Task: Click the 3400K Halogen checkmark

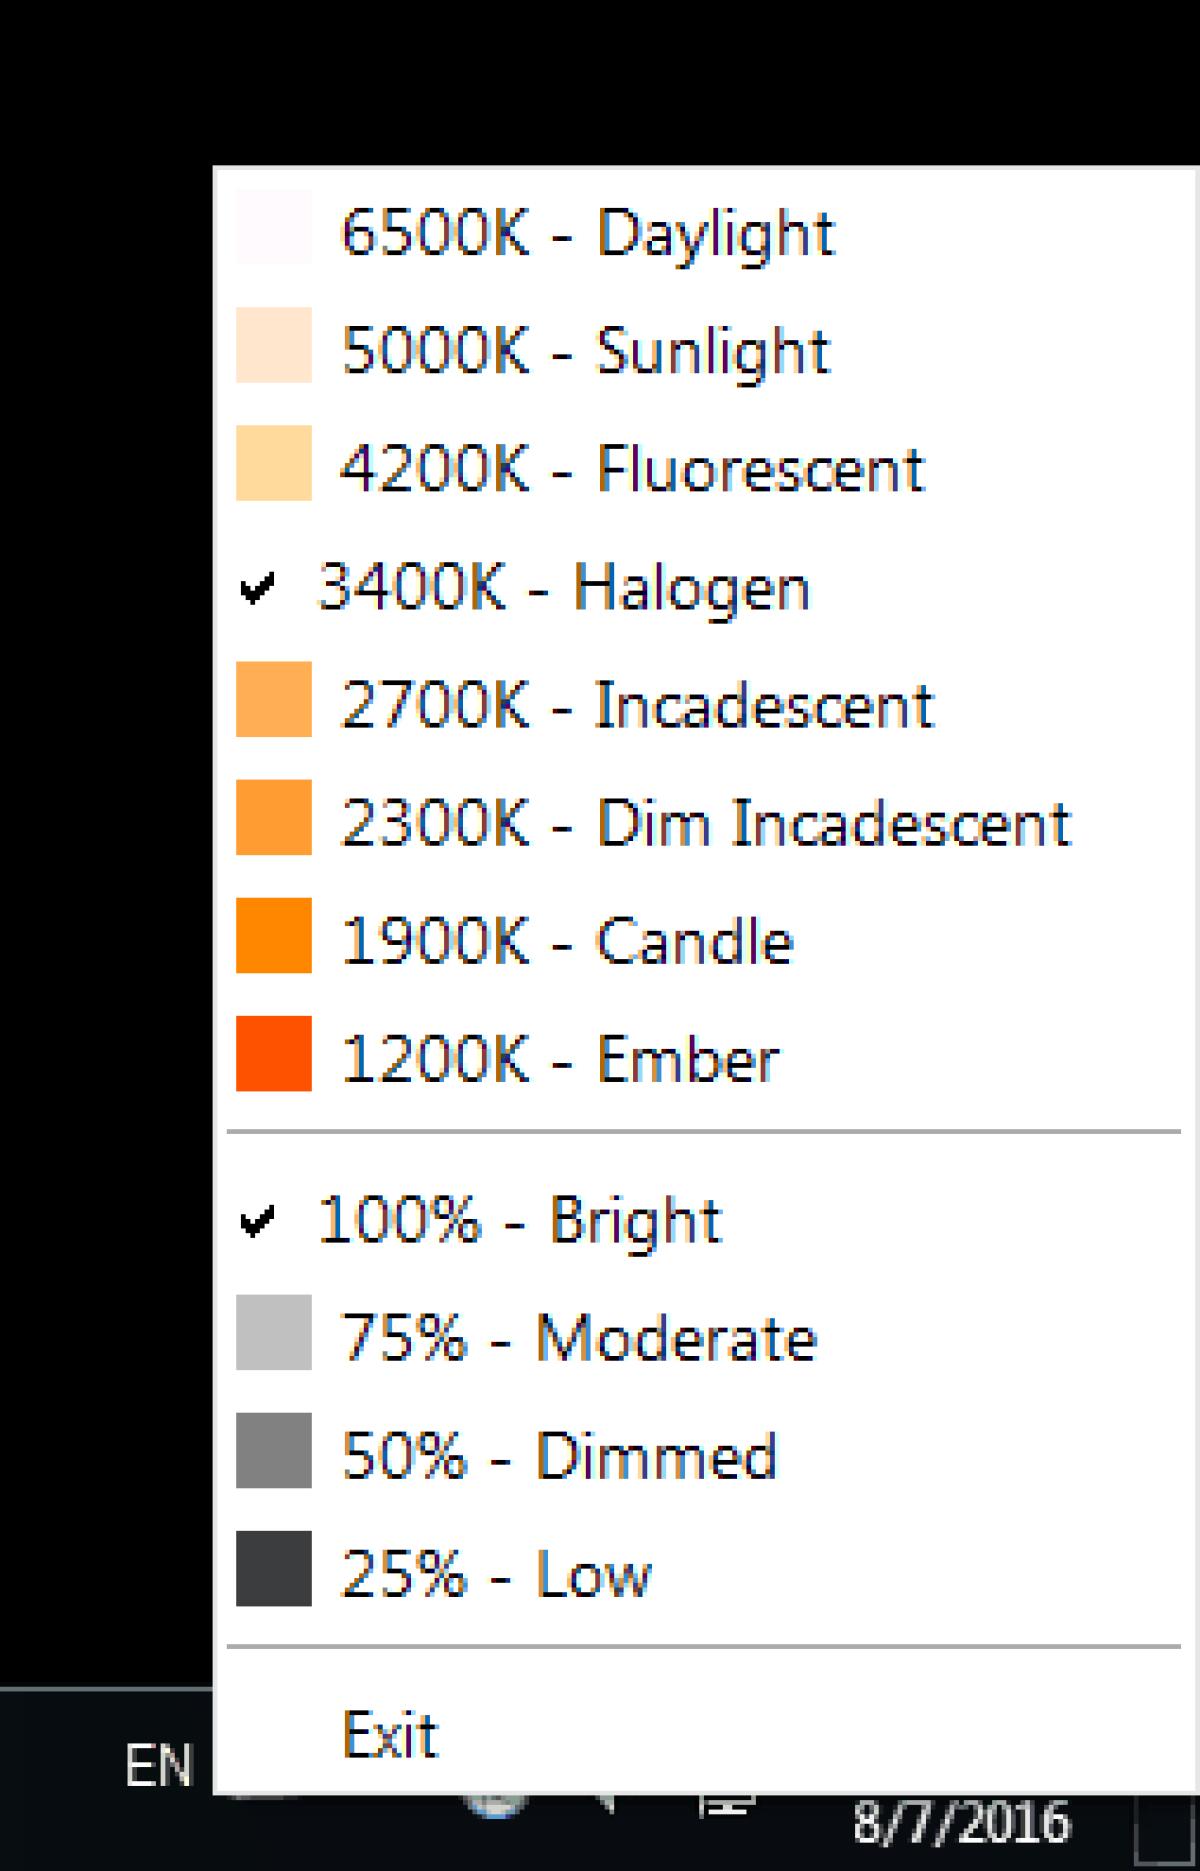Action: (x=258, y=588)
